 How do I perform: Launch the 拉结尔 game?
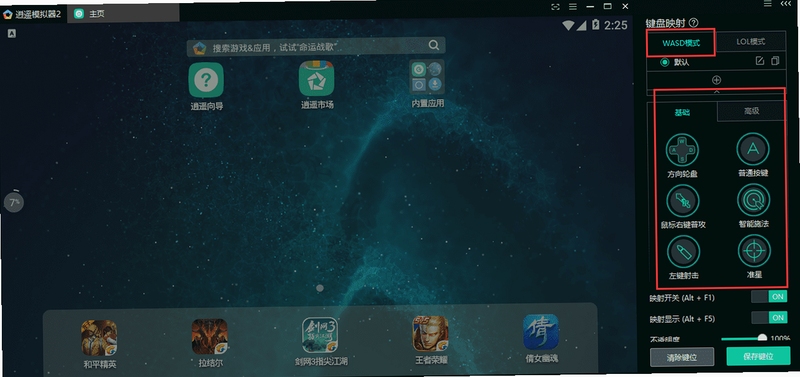[x=209, y=336]
